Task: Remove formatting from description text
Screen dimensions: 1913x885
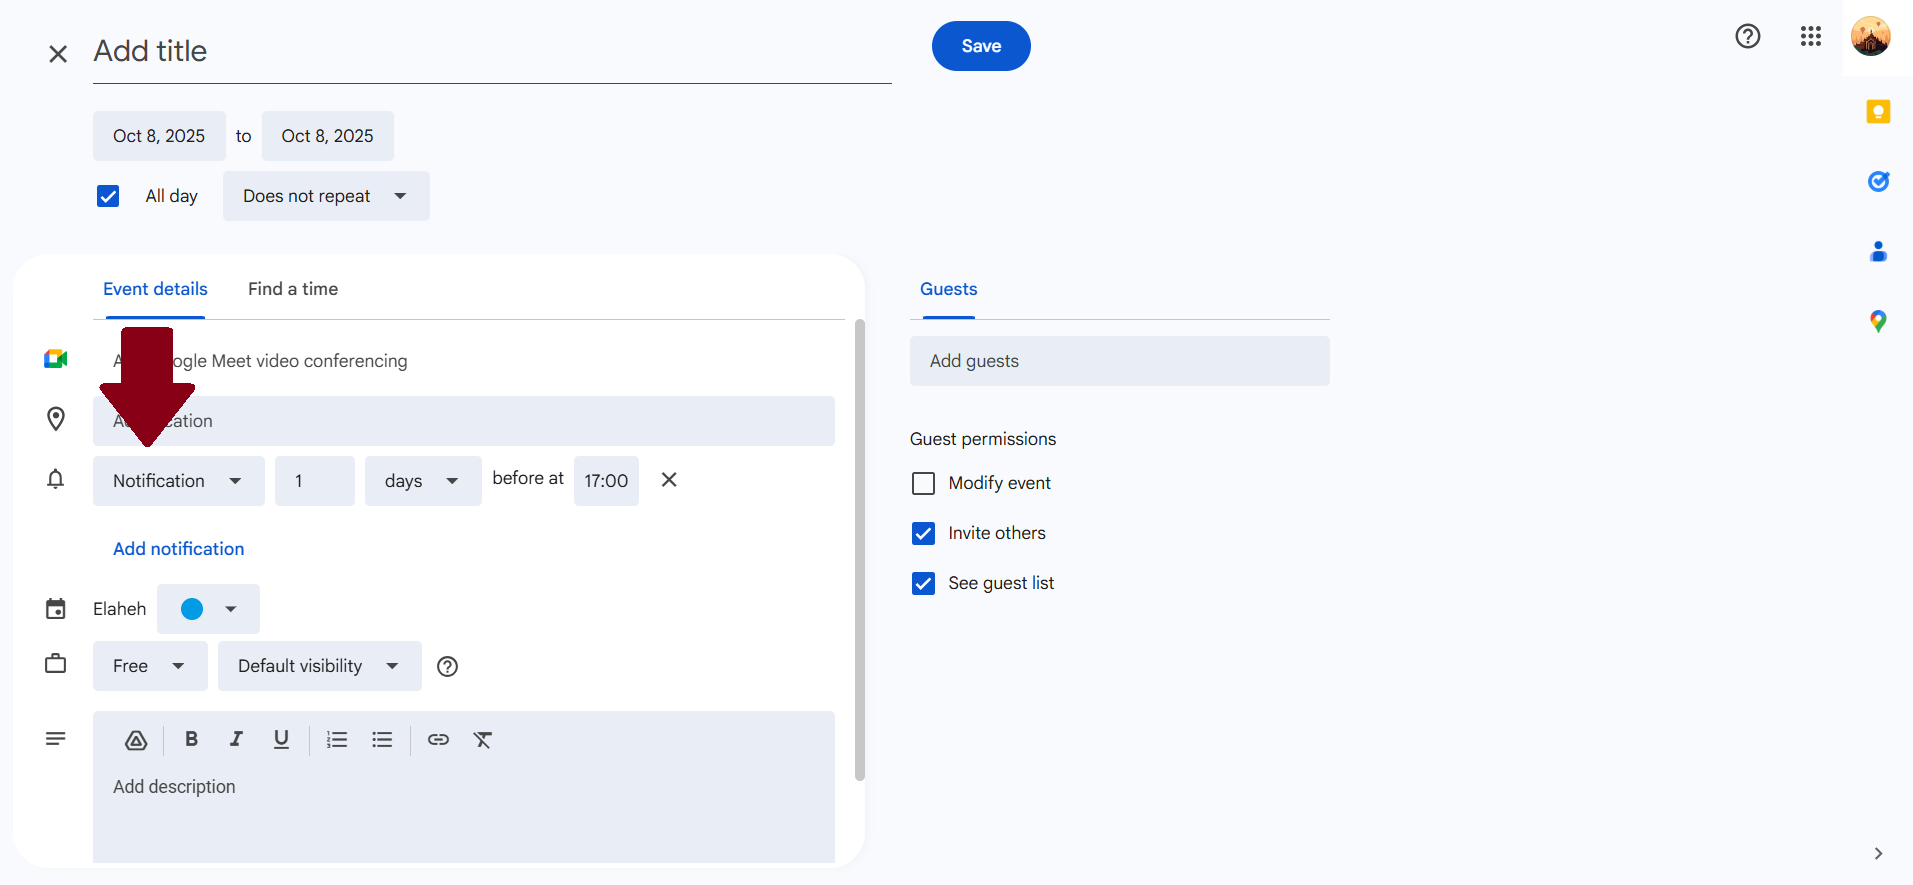Action: point(483,739)
